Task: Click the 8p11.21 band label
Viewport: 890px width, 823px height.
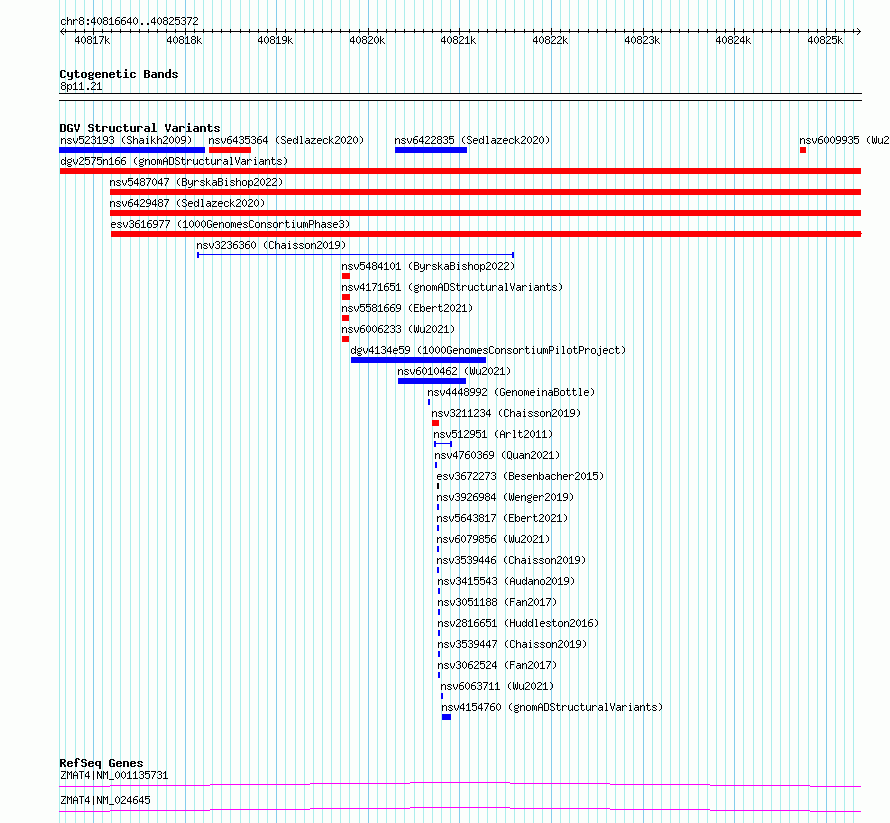Action: pos(81,86)
